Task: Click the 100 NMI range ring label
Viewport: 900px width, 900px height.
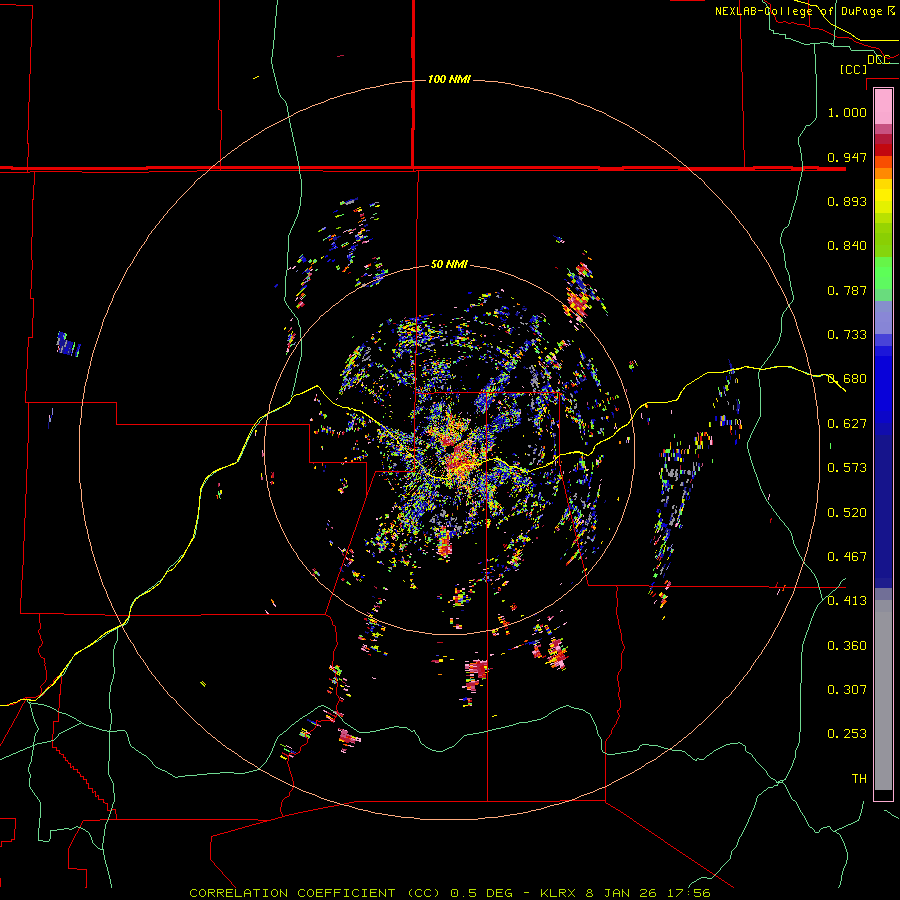Action: [449, 79]
